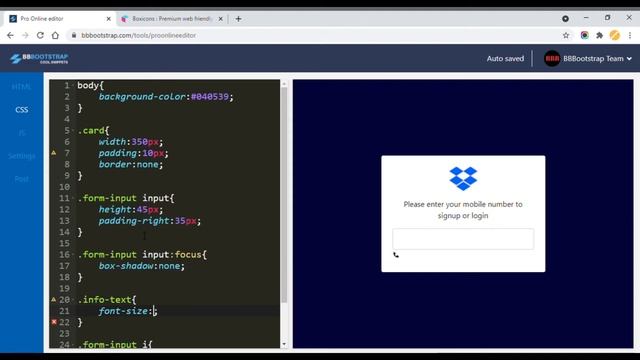Click the BBBootstrap logo
The image size is (640, 360).
pos(39,58)
